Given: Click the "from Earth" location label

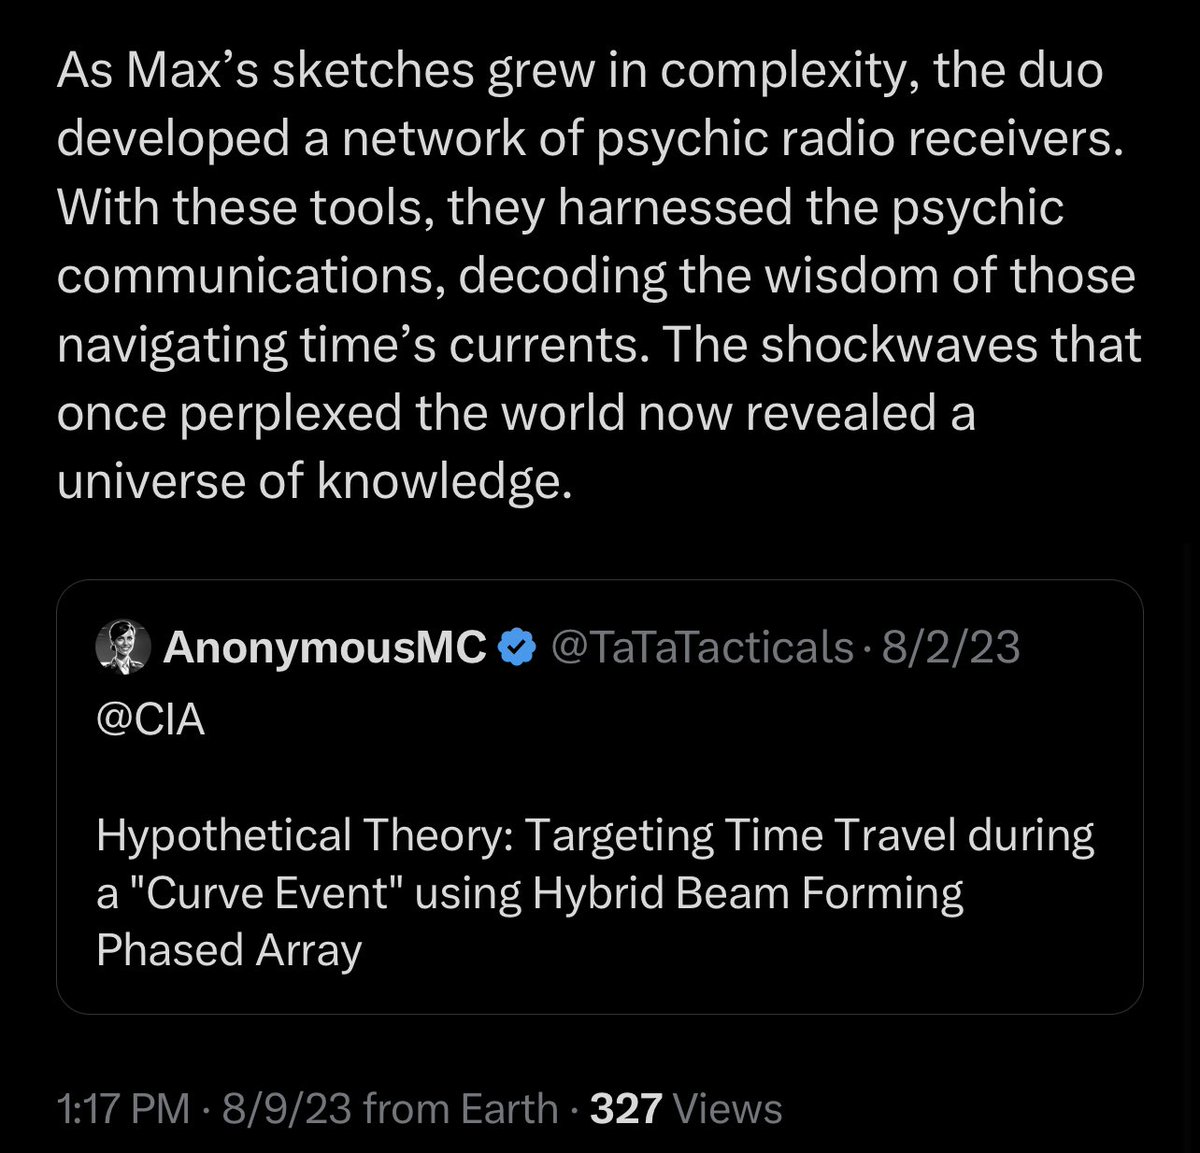Looking at the screenshot, I should [x=460, y=1108].
